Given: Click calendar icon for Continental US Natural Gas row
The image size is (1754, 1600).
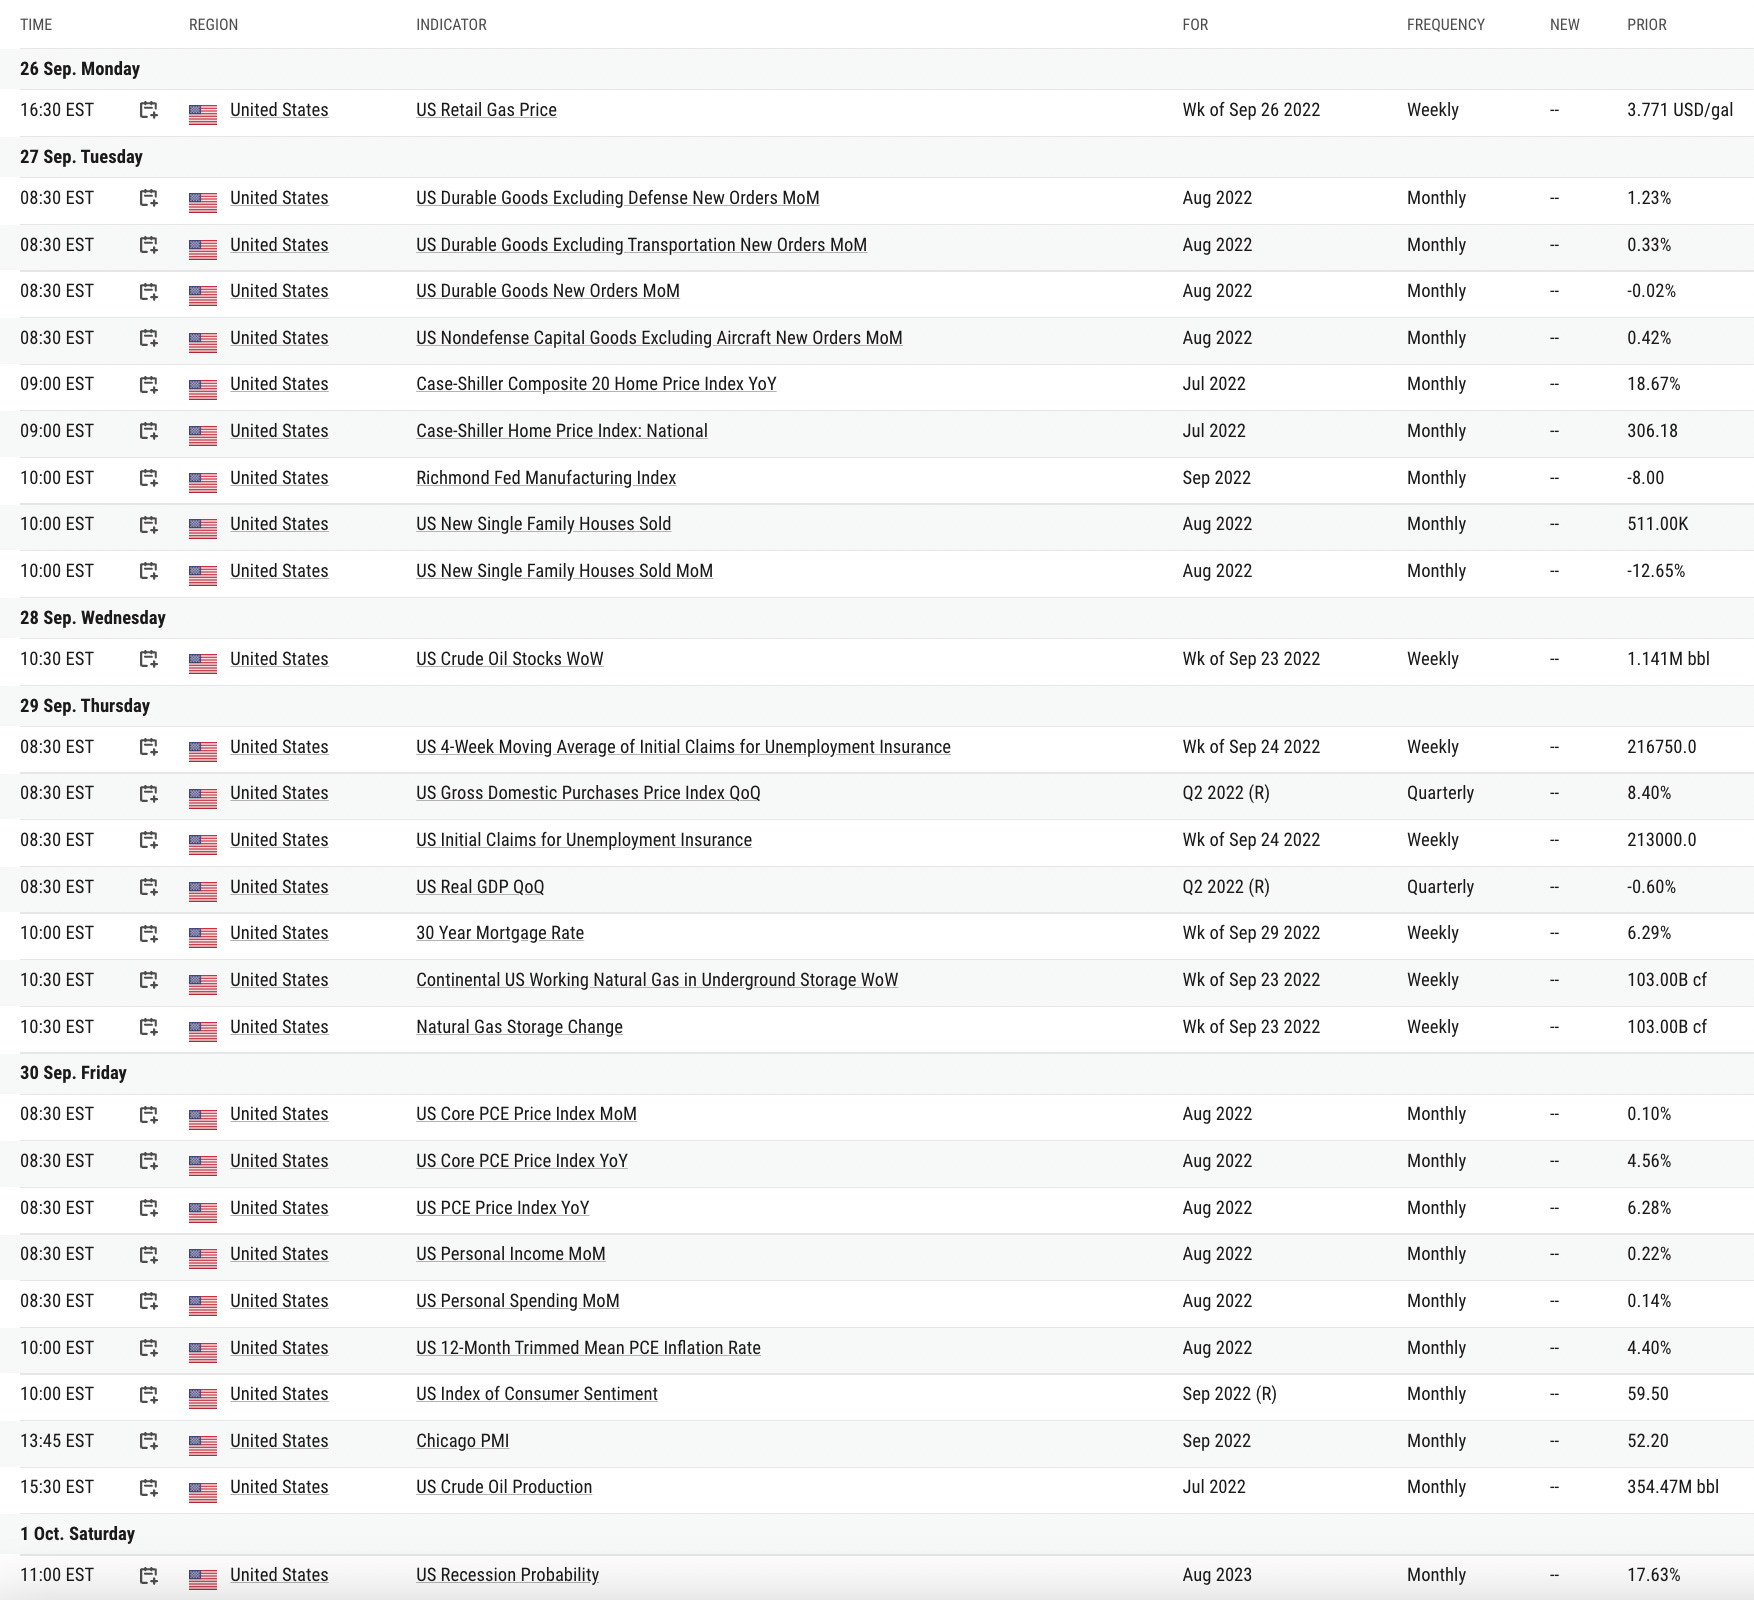Looking at the screenshot, I should (x=149, y=980).
